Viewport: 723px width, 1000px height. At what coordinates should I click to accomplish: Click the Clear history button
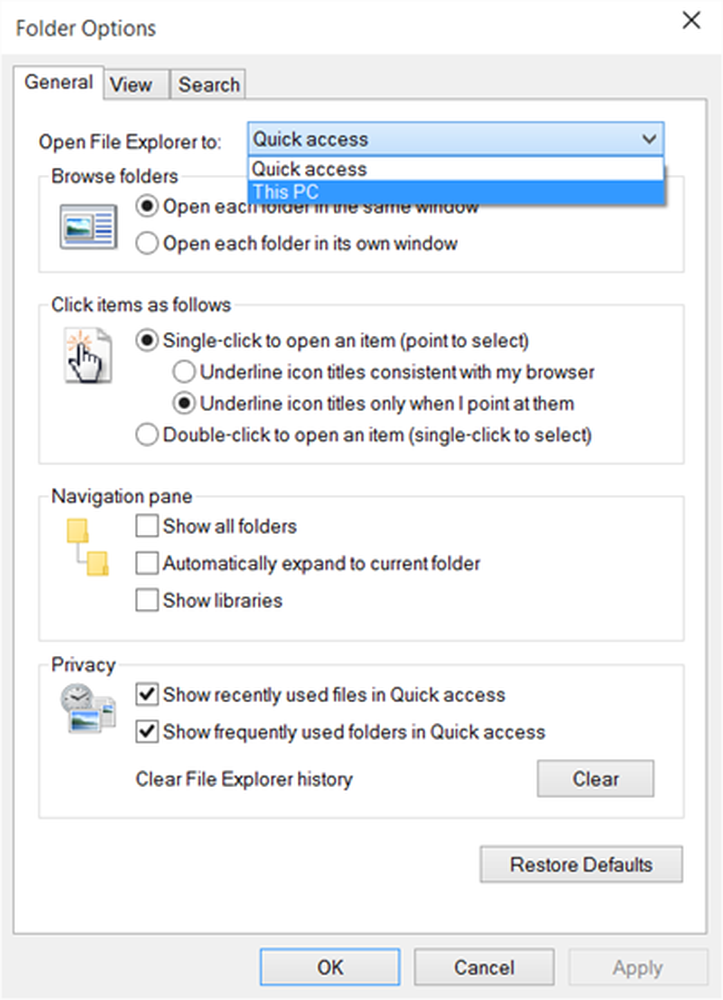(595, 779)
